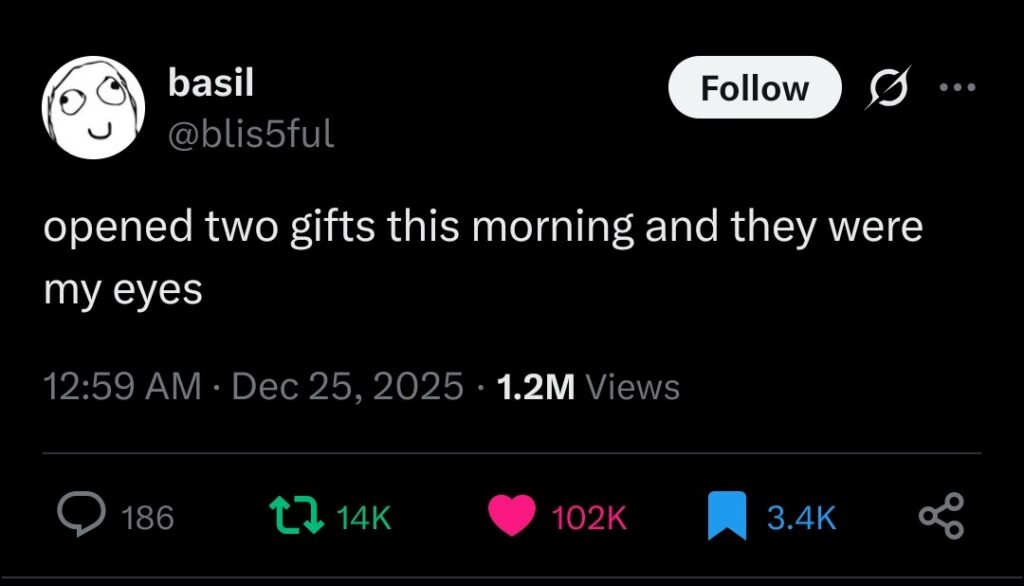Click the Dec 25, 2025 date
Viewport: 1024px width, 586px height.
(x=347, y=386)
